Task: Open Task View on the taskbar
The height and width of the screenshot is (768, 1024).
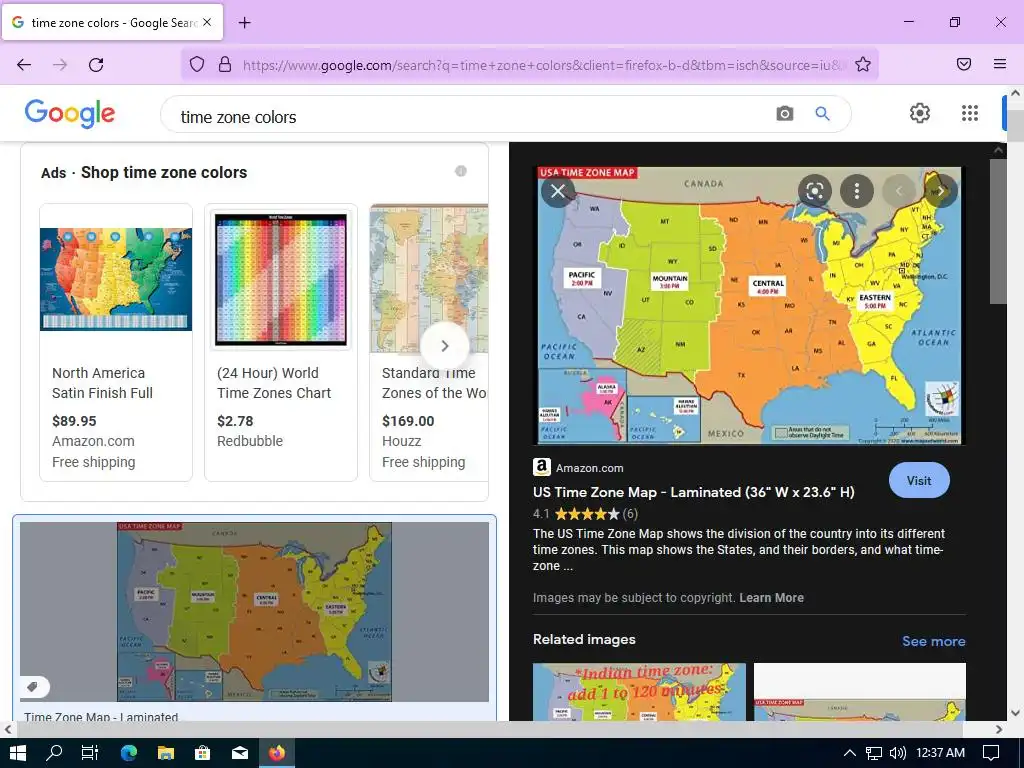Action: click(x=90, y=752)
